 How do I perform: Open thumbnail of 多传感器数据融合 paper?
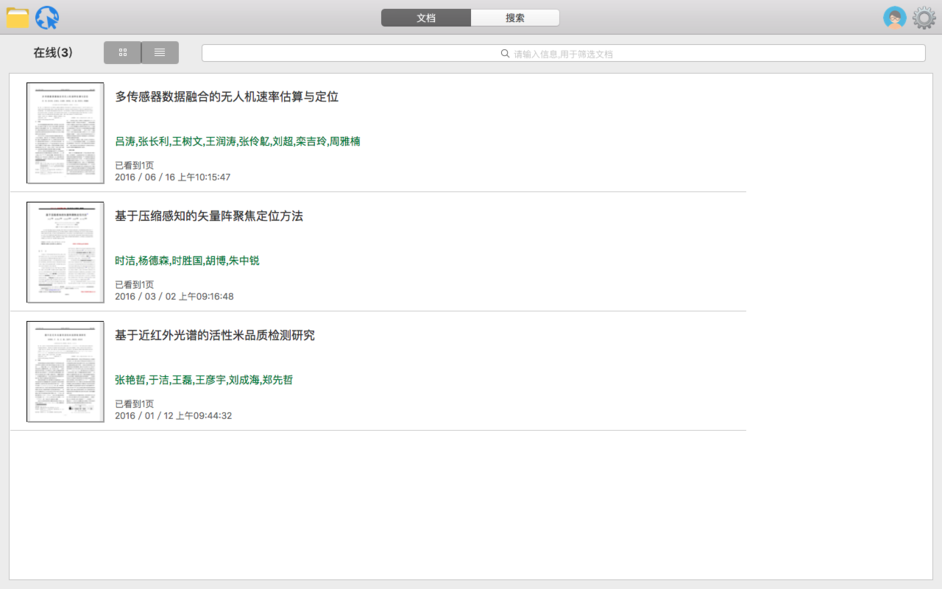click(x=65, y=133)
